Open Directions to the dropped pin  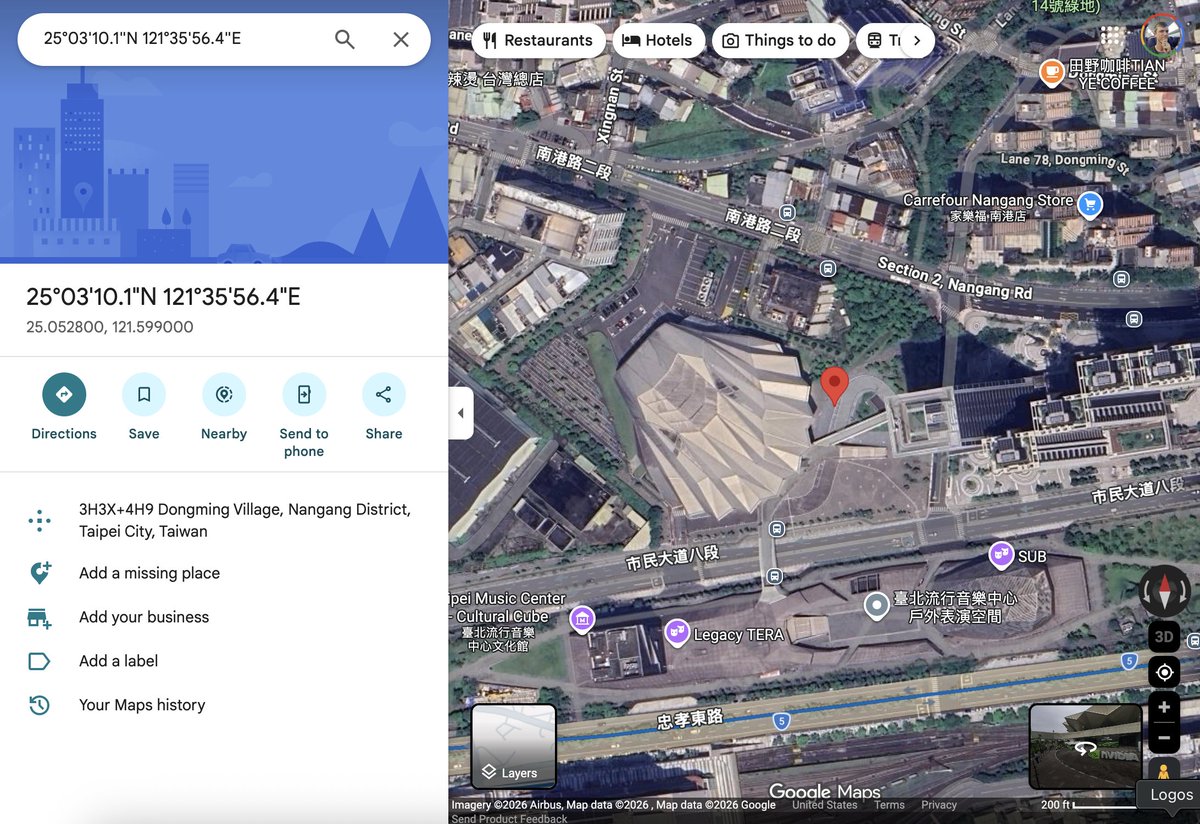(x=64, y=408)
